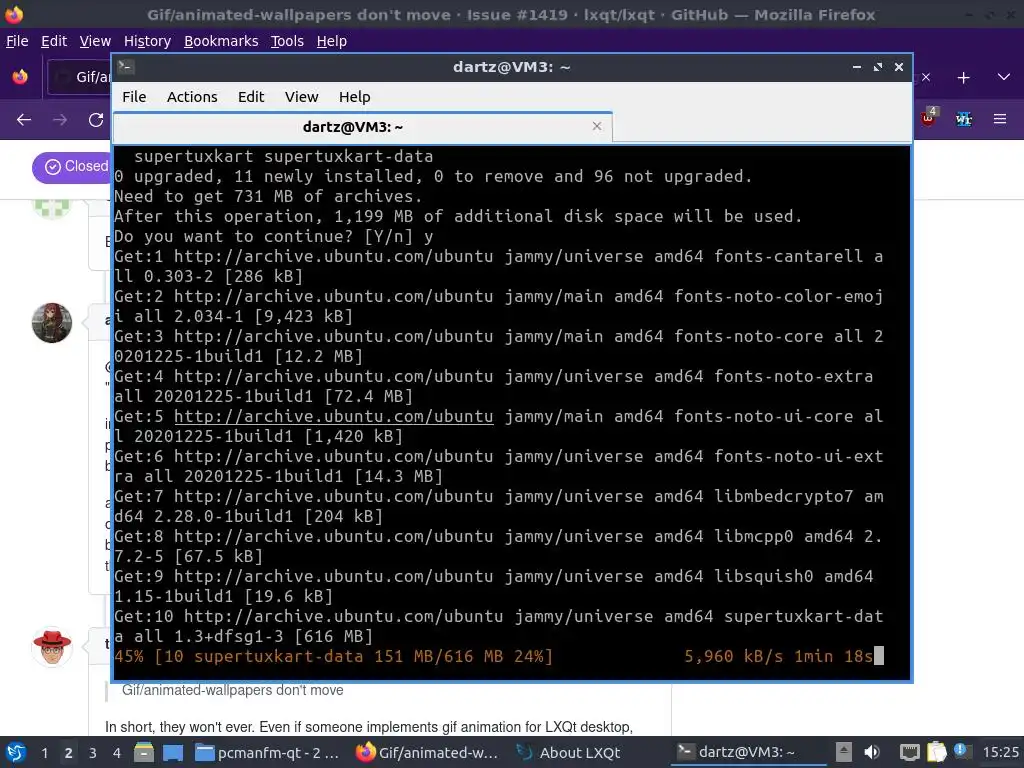This screenshot has width=1024, height=768.
Task: Select the dartz@VM3: ~ terminal tab
Action: [362, 127]
